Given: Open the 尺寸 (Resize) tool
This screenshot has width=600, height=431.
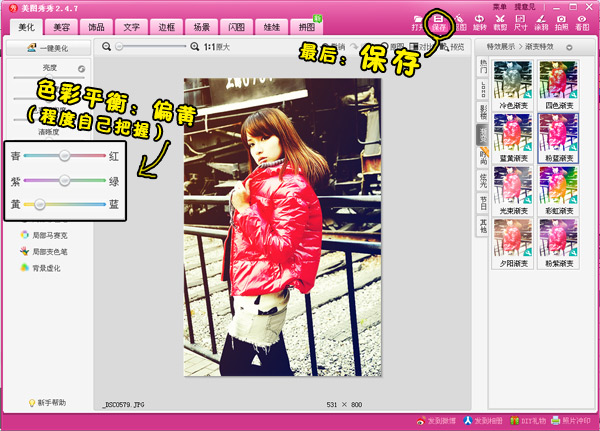Looking at the screenshot, I should point(521,22).
